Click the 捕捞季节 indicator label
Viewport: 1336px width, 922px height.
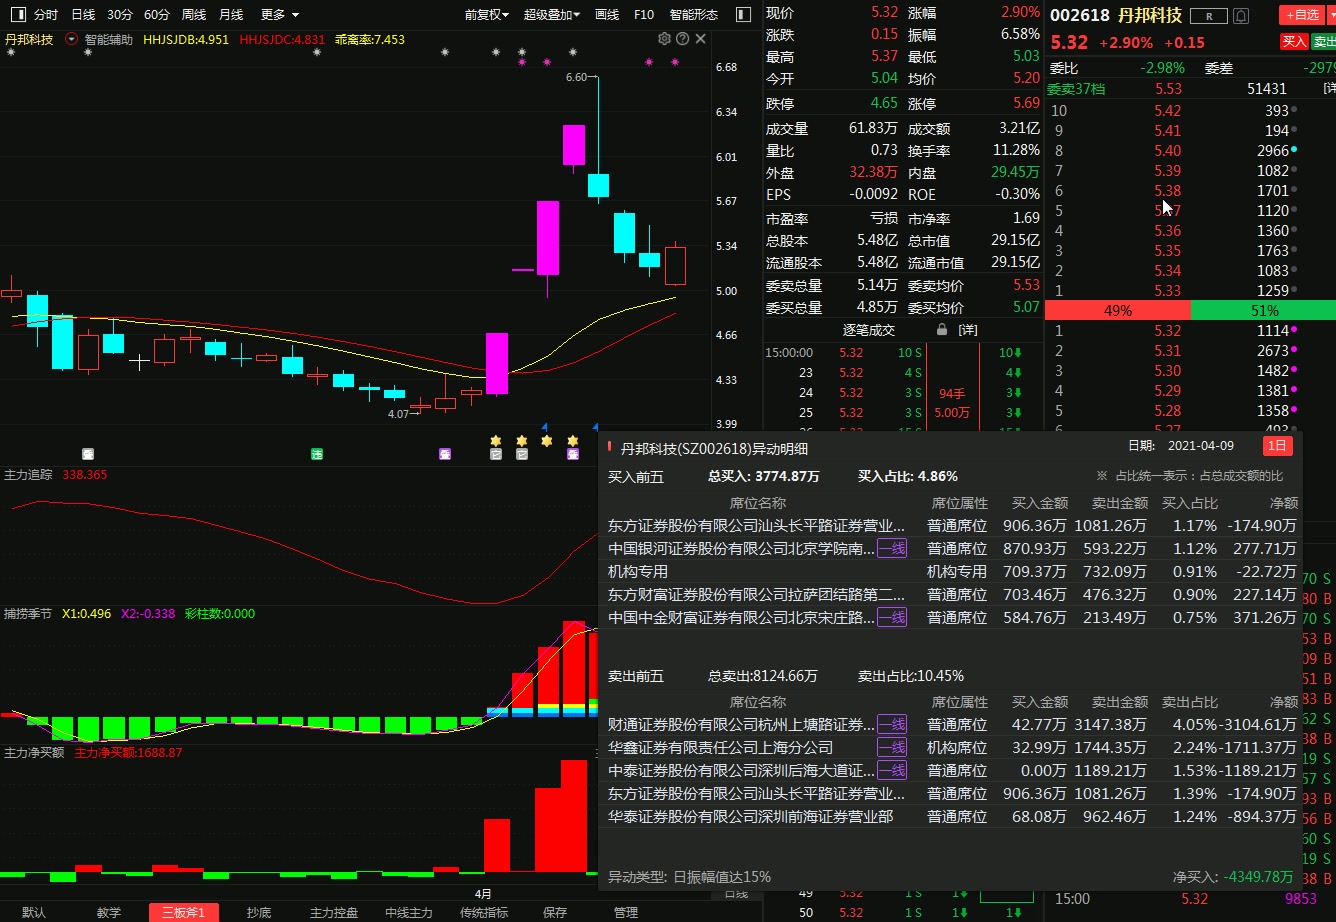coord(28,614)
